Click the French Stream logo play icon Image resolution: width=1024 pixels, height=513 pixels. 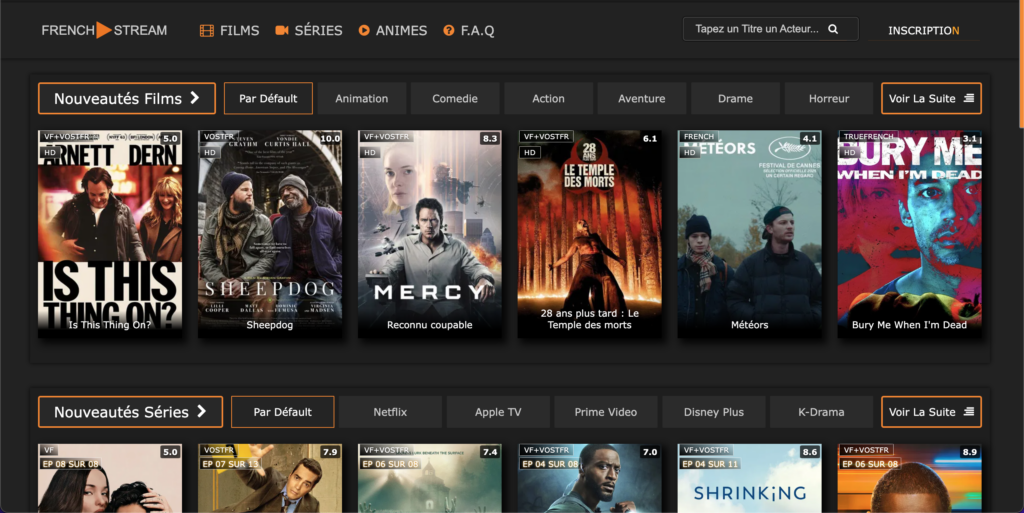(103, 30)
